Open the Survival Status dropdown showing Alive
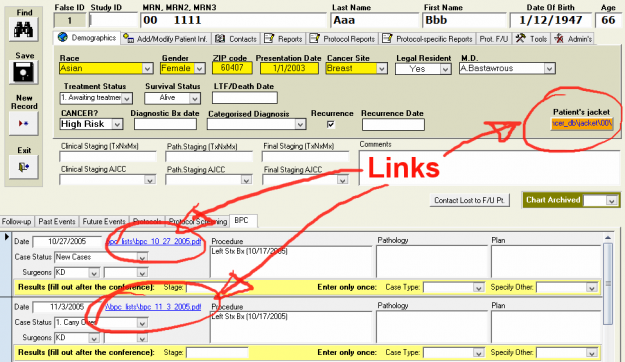The height and width of the screenshot is (362, 625). (x=195, y=98)
